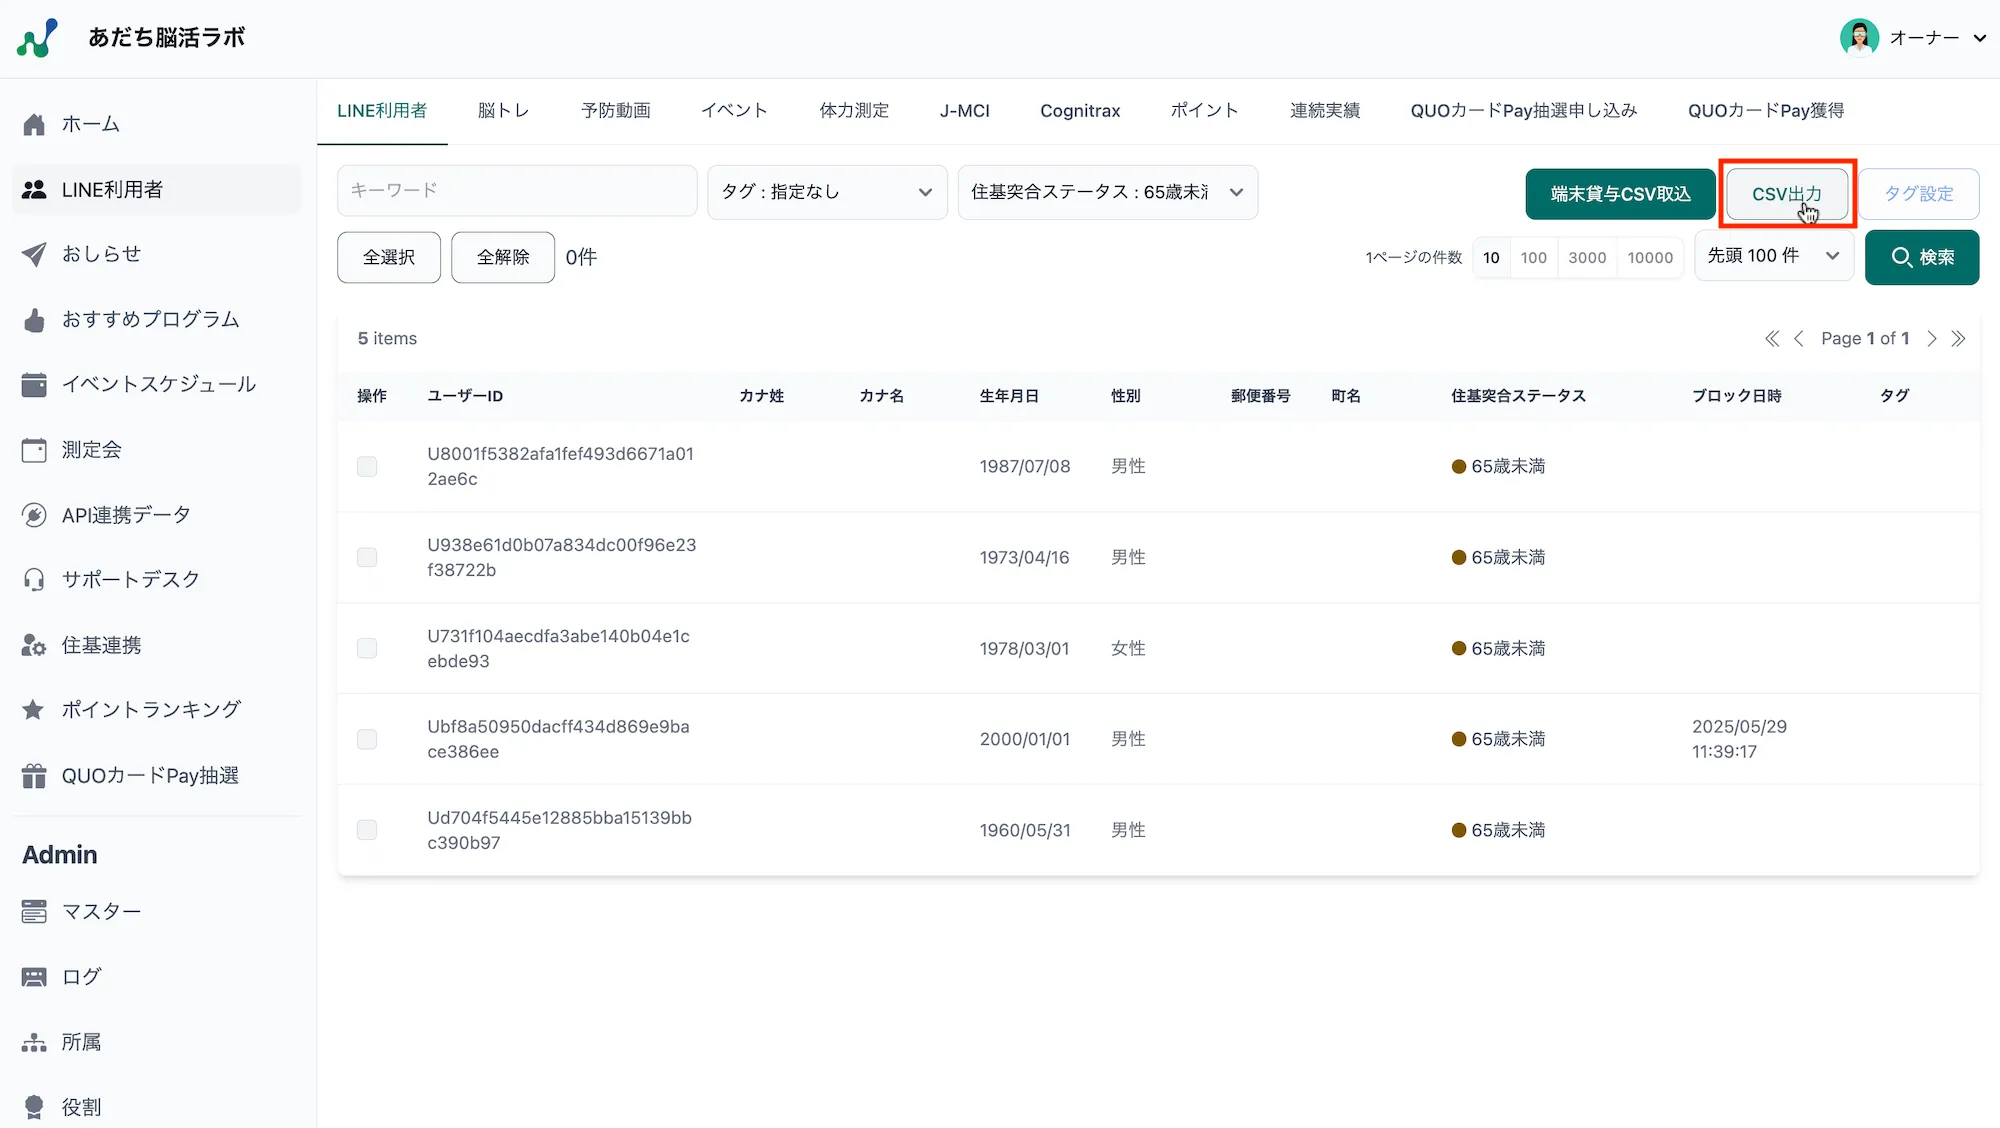2000x1128 pixels.
Task: Expand the タグ：指定なし dropdown
Action: click(827, 192)
